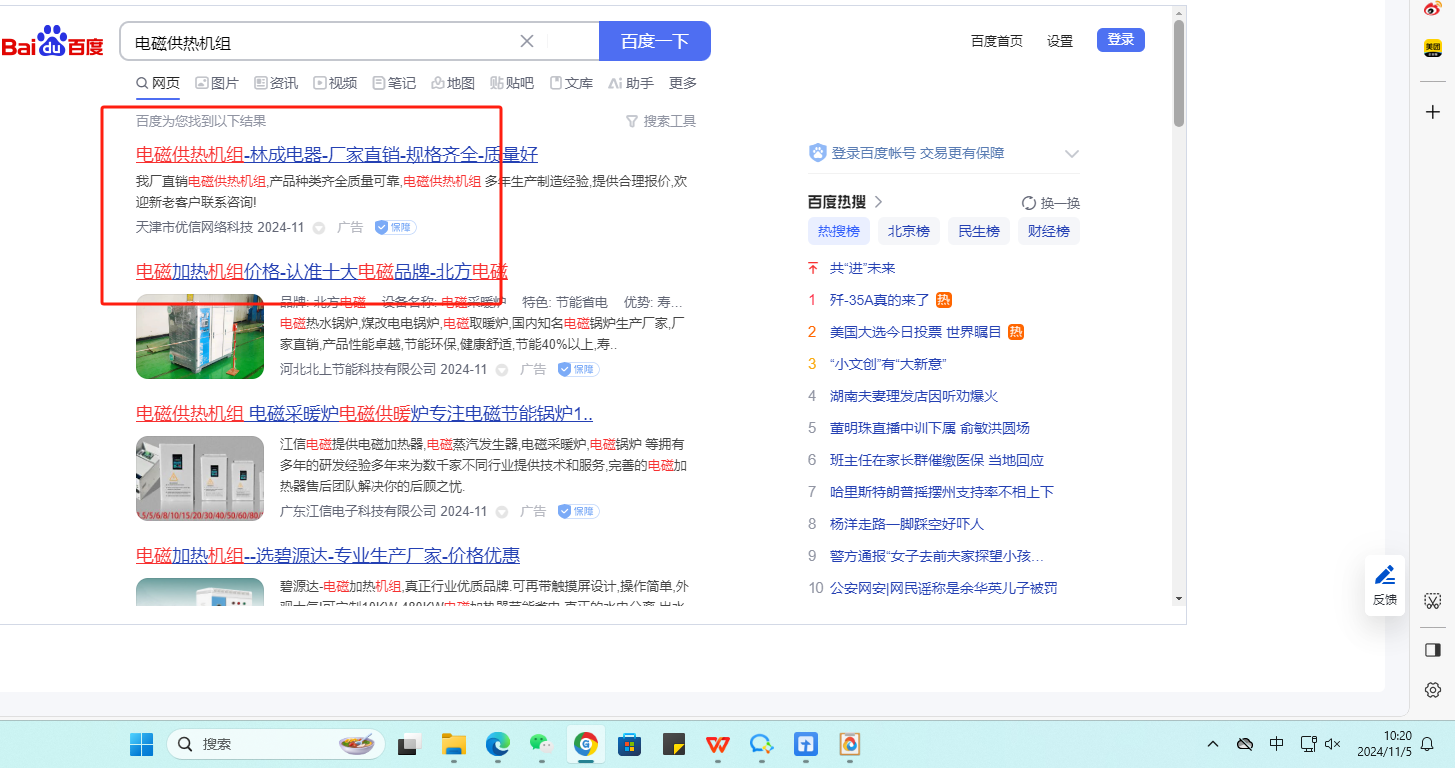
Task: Open WeChat from the taskbar
Action: (541, 744)
